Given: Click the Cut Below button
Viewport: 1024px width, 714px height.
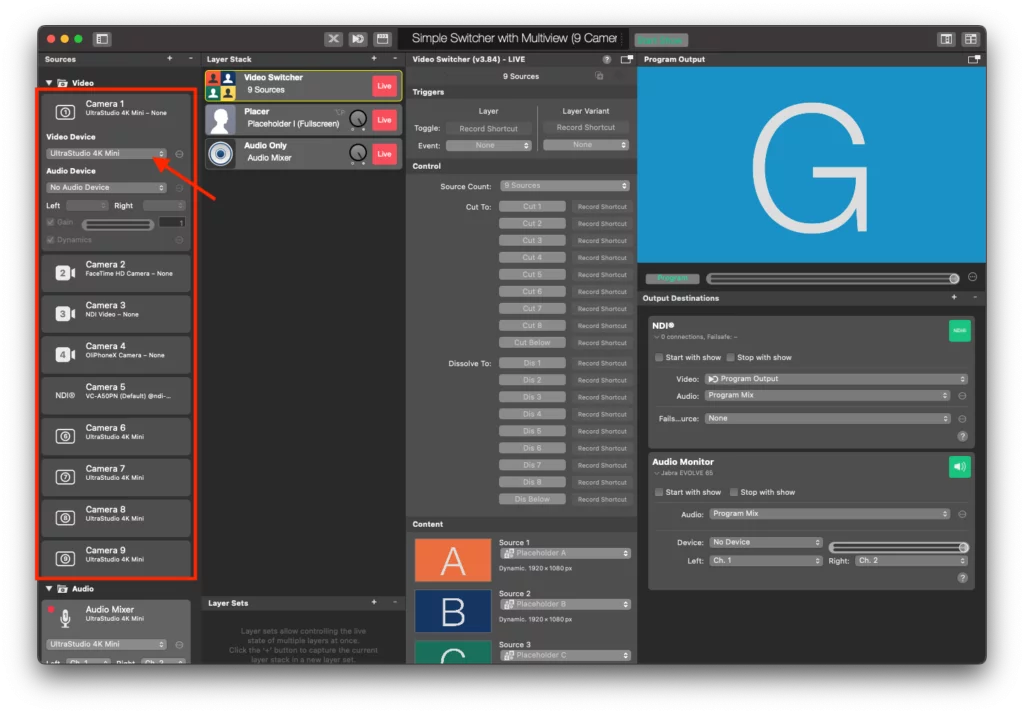Looking at the screenshot, I should click(532, 342).
